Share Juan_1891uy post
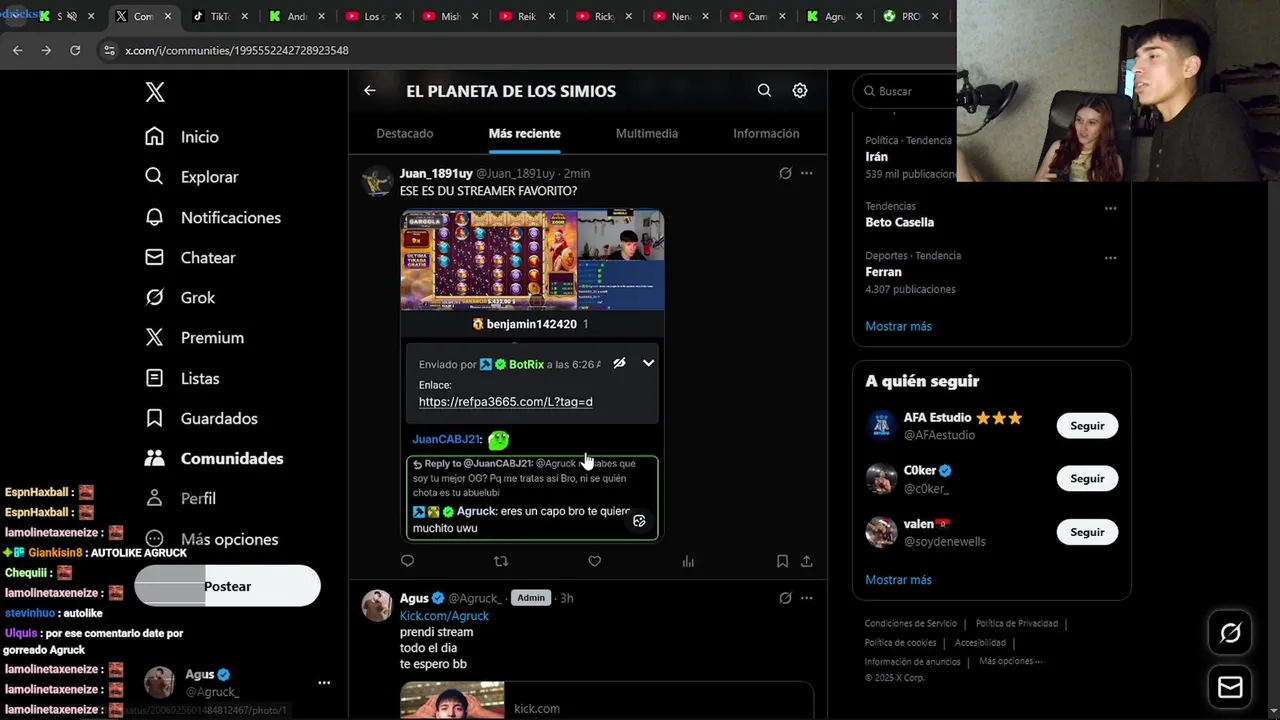1280x720 pixels. (807, 561)
